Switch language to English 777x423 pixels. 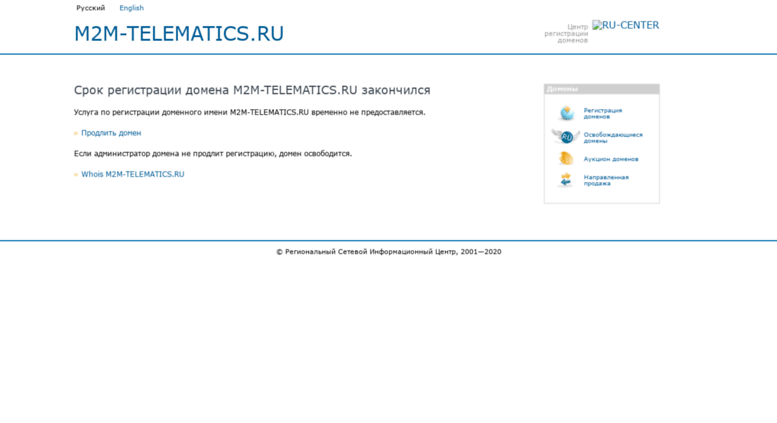tap(131, 8)
